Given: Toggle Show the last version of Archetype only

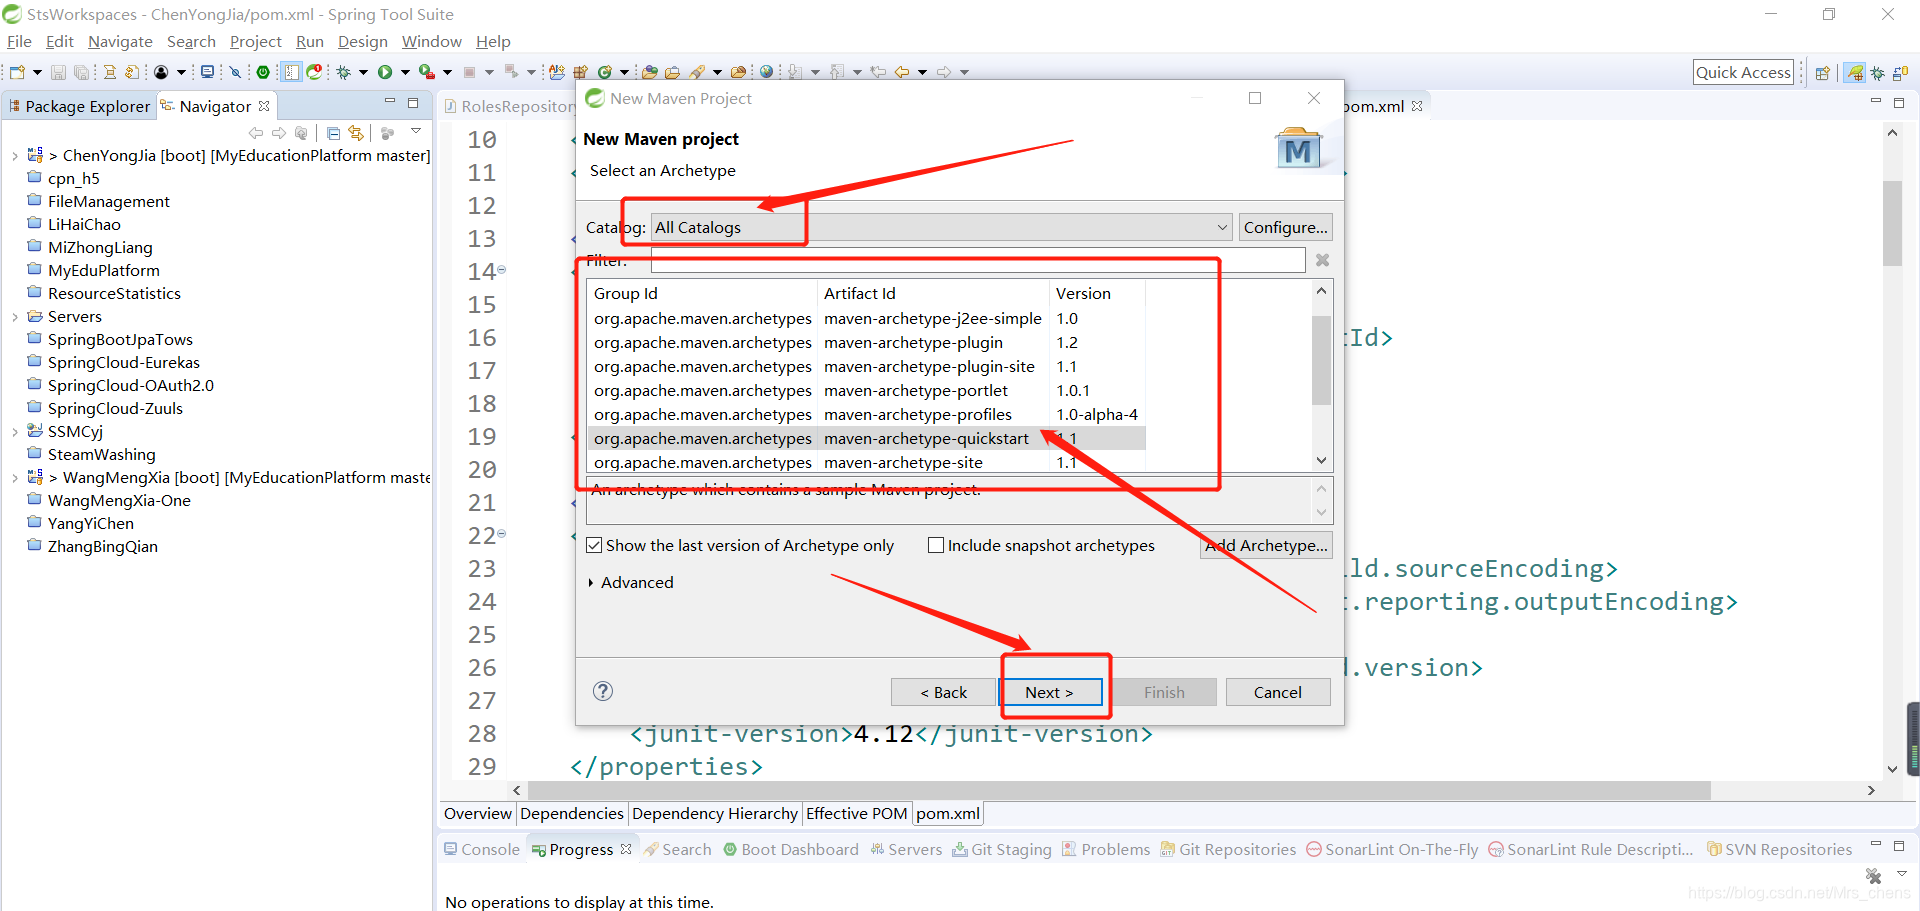Looking at the screenshot, I should (x=595, y=545).
